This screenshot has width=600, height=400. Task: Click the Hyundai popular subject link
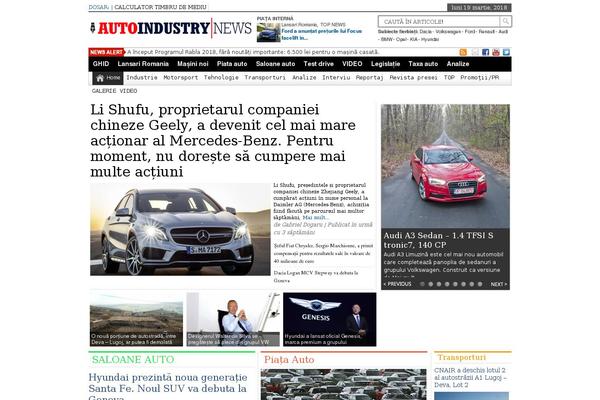tap(430, 39)
